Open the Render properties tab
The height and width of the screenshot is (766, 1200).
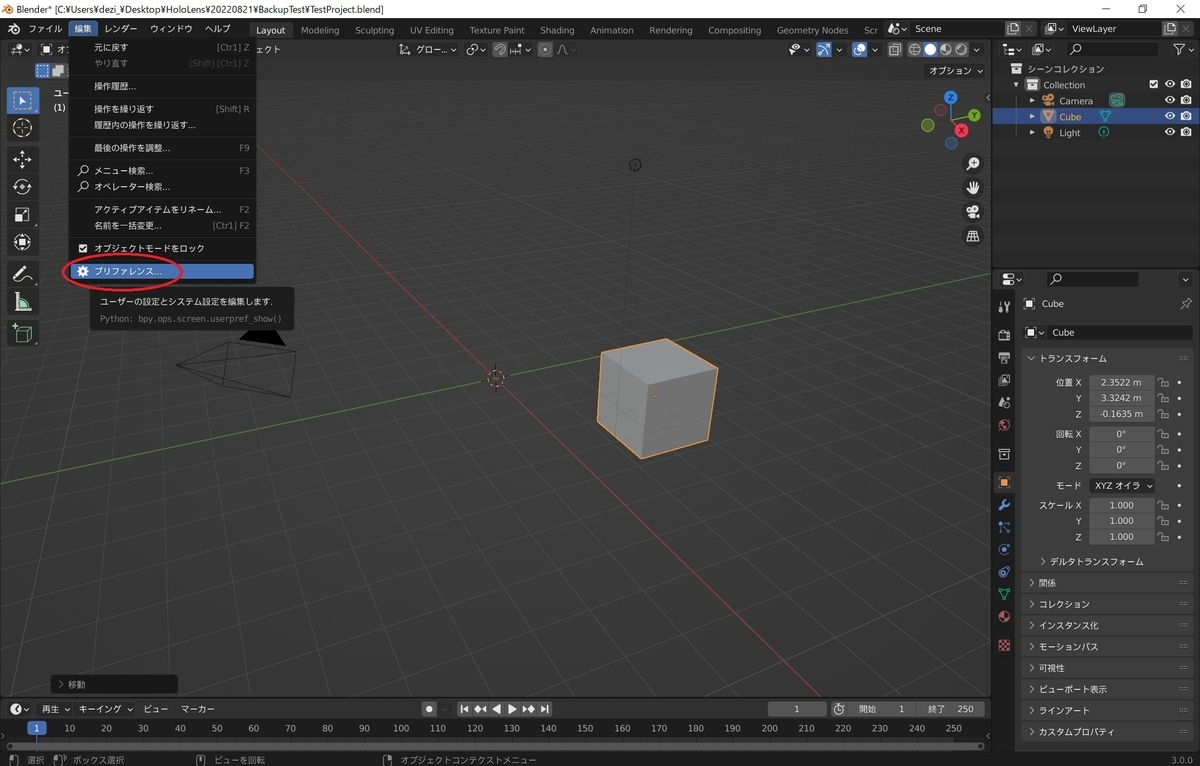point(1004,334)
